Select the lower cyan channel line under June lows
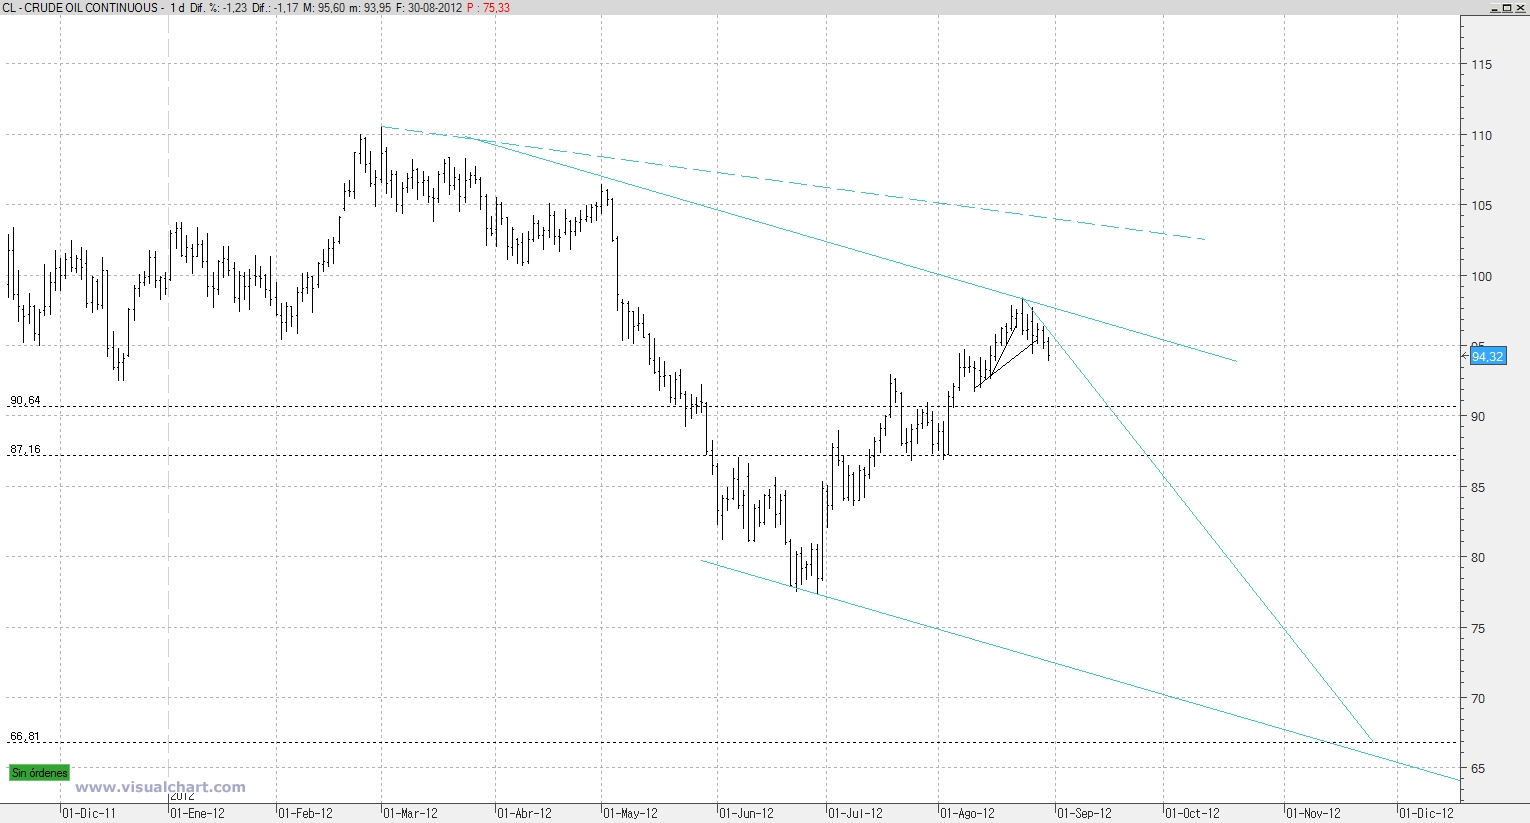The image size is (1530, 823). coord(1080,668)
